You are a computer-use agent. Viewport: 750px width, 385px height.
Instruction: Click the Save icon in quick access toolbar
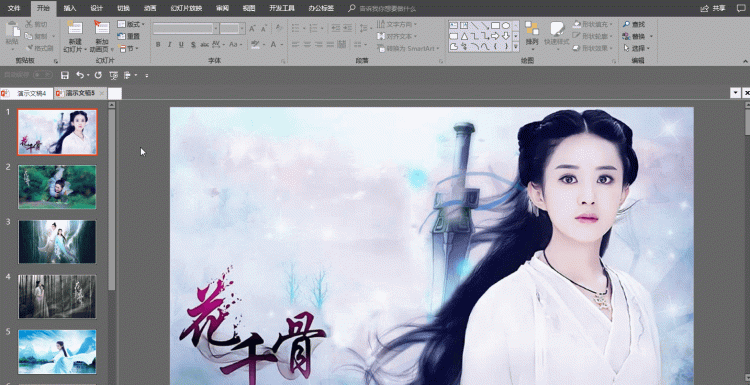coord(65,75)
